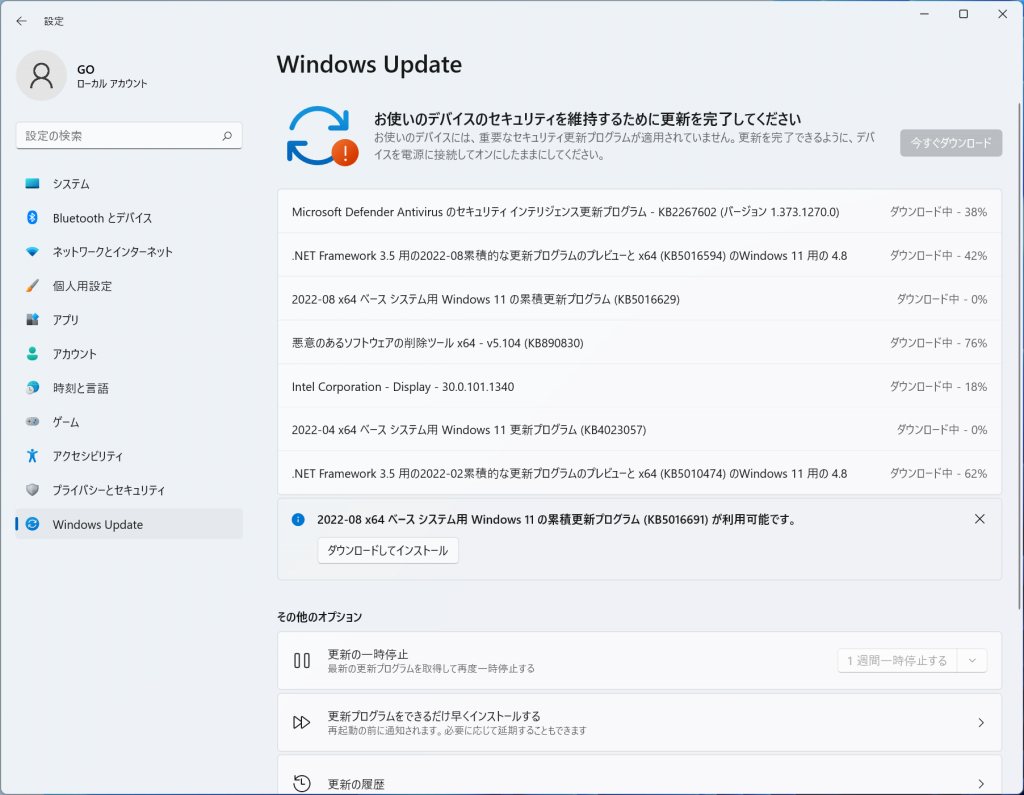Image resolution: width=1024 pixels, height=795 pixels.
Task: Click 今すぐダウンロード button
Action: pos(951,142)
